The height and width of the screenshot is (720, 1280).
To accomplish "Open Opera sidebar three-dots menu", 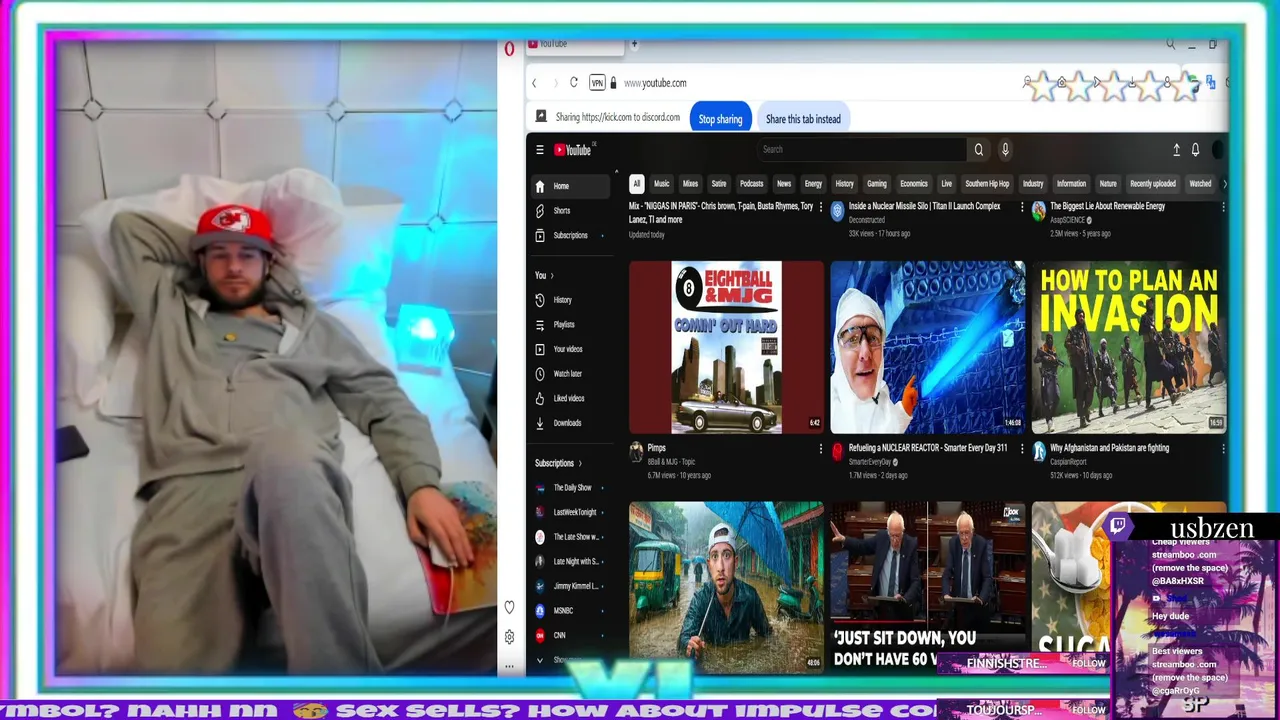I will (x=509, y=666).
